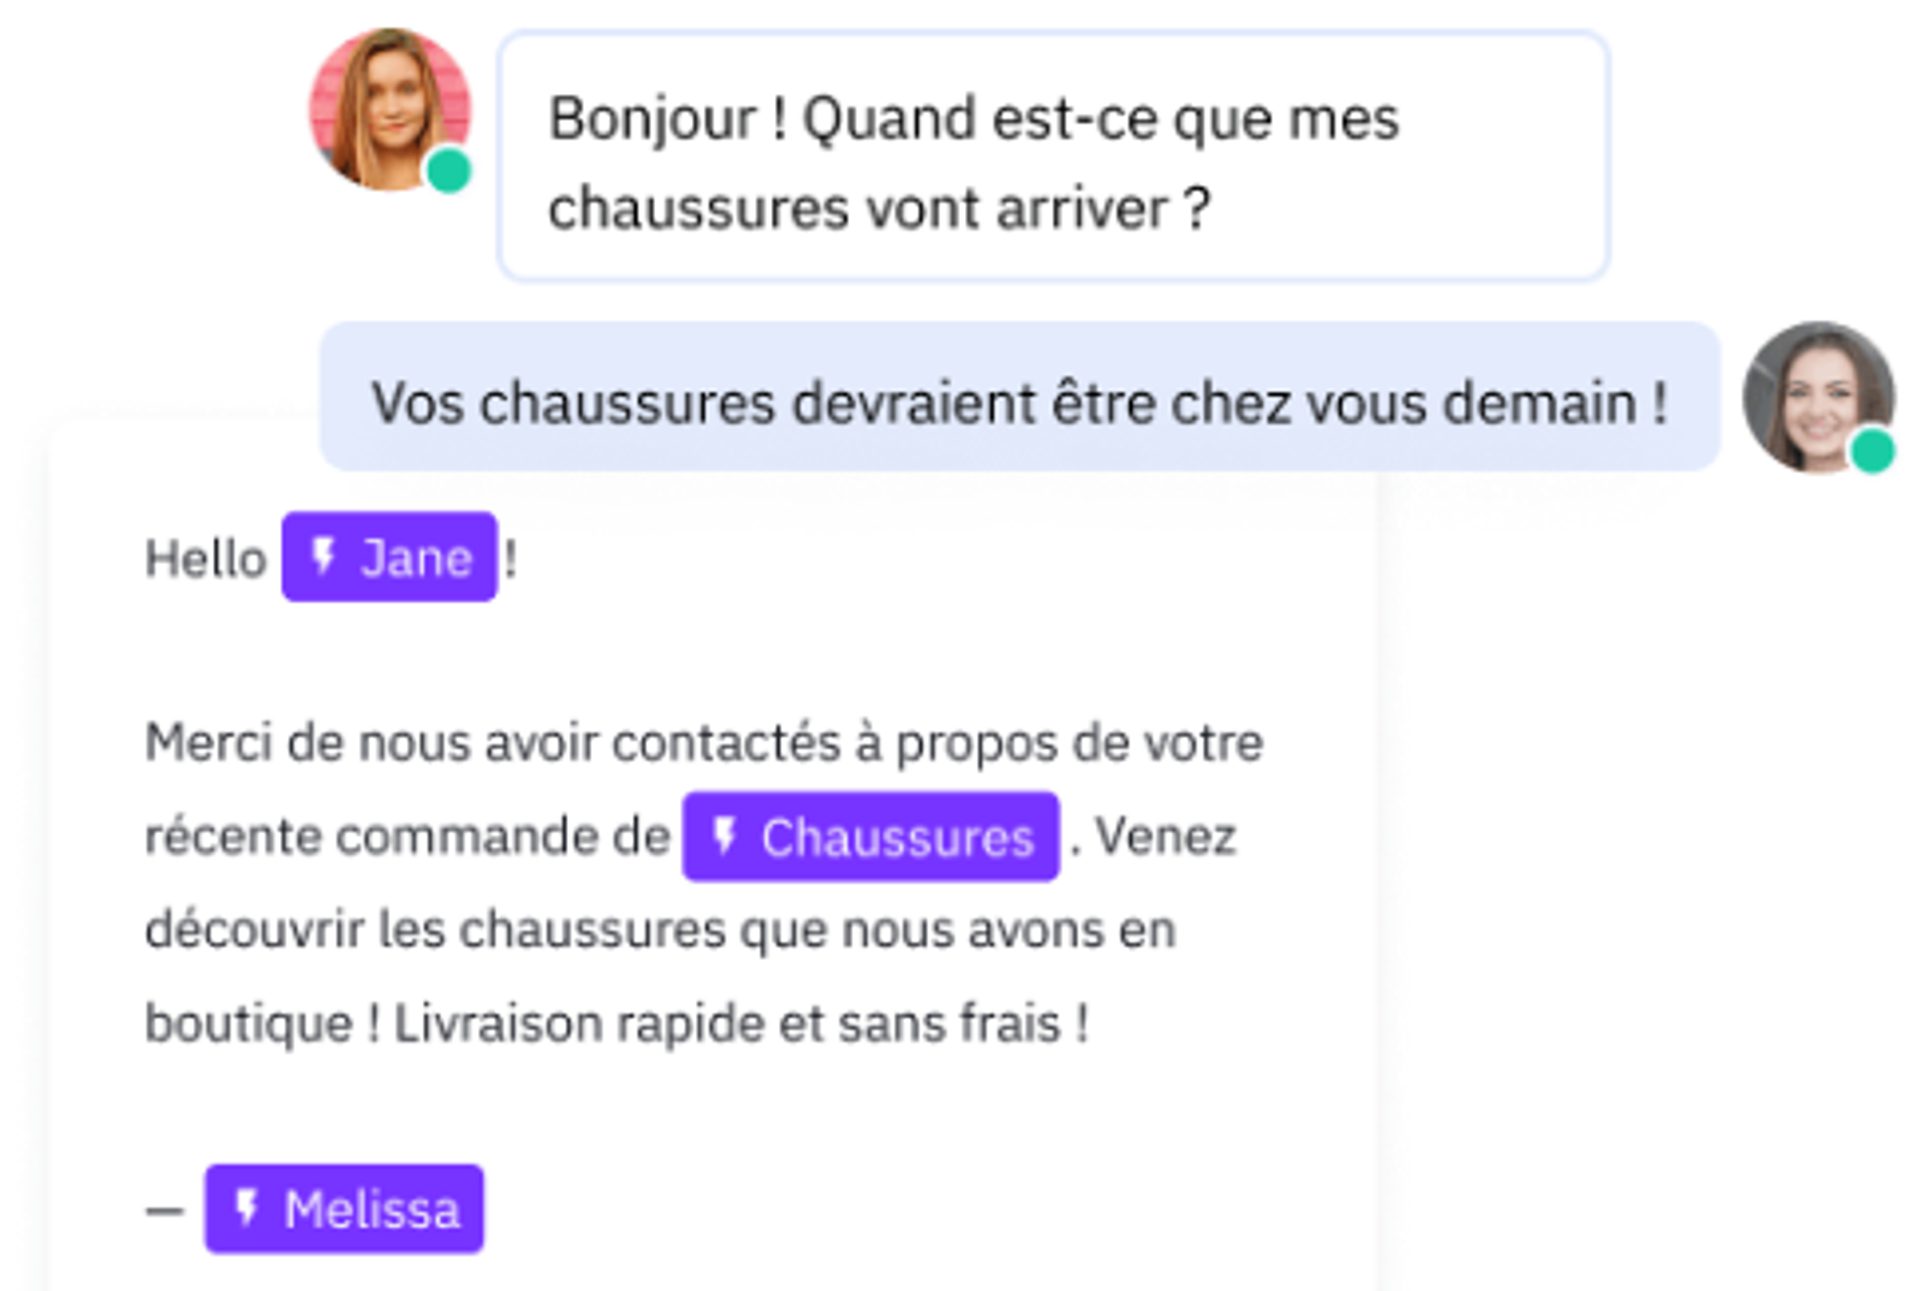Click the customer's "Bonjour ! Quand est-ce" message bubble
Viewport: 1920px width, 1291px height.
[1052, 156]
